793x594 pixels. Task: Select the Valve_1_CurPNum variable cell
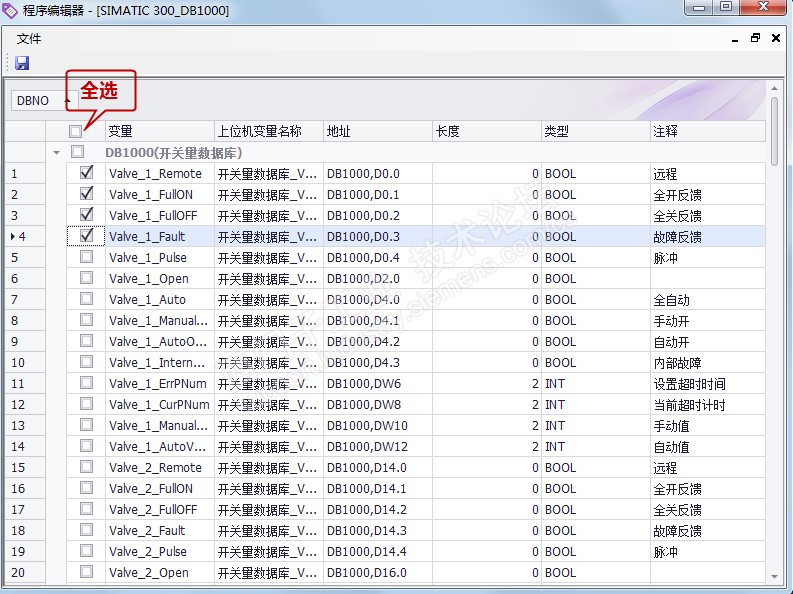tap(160, 404)
